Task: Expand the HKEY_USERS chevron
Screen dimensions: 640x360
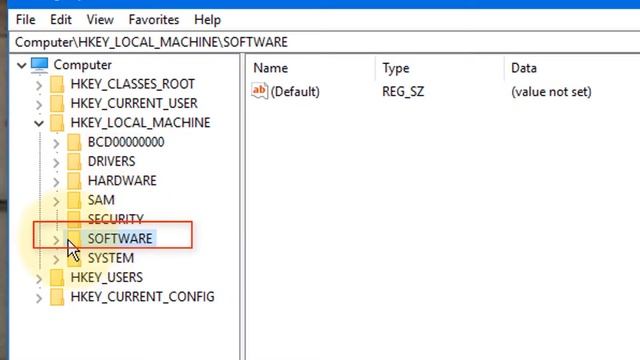Action: click(39, 279)
